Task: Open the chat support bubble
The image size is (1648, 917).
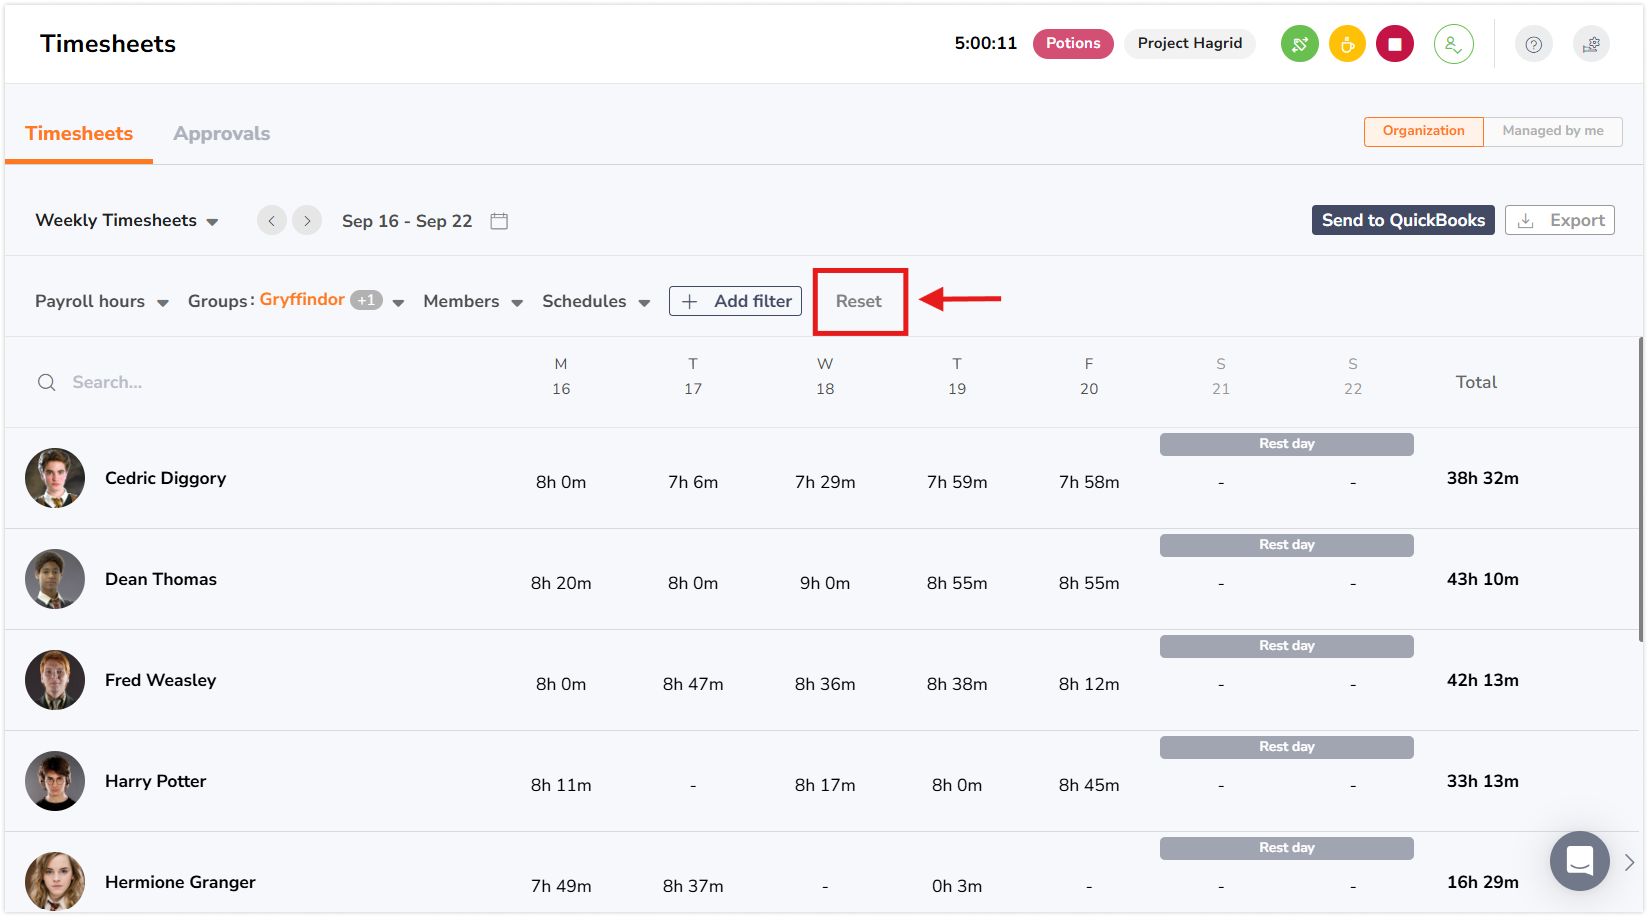Action: [x=1579, y=861]
